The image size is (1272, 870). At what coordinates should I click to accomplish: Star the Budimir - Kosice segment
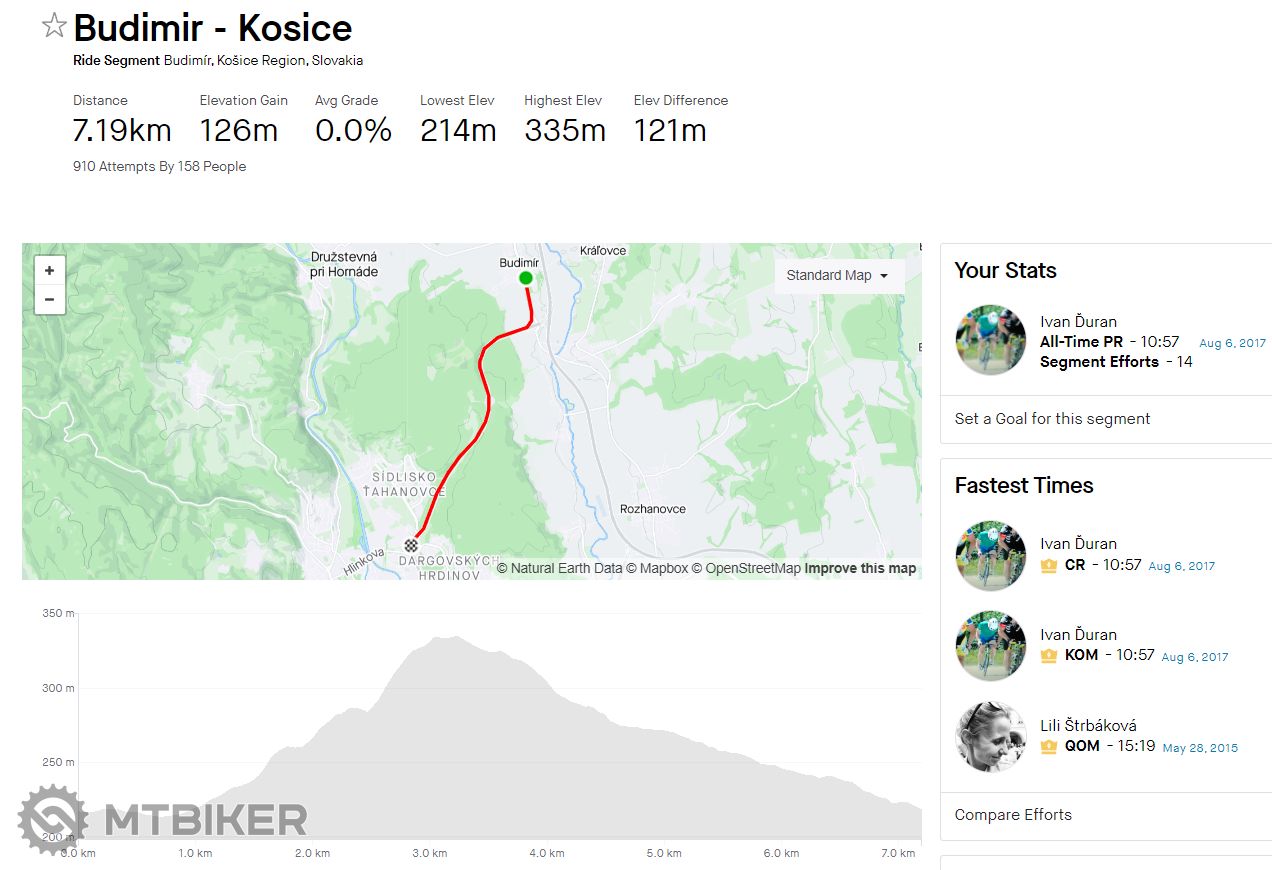click(54, 27)
